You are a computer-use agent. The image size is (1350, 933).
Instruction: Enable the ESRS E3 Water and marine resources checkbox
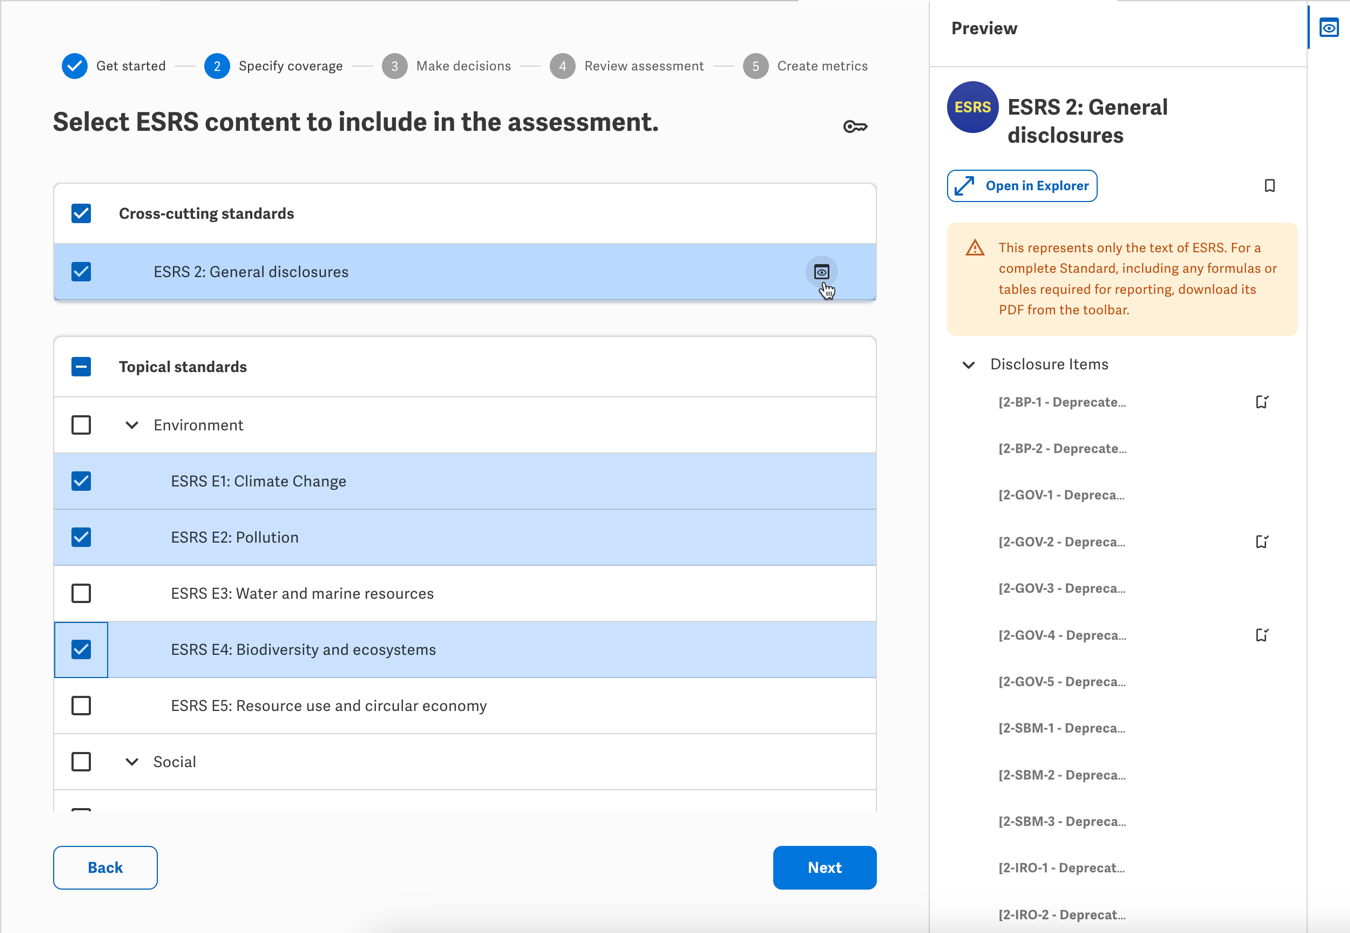[x=81, y=593]
